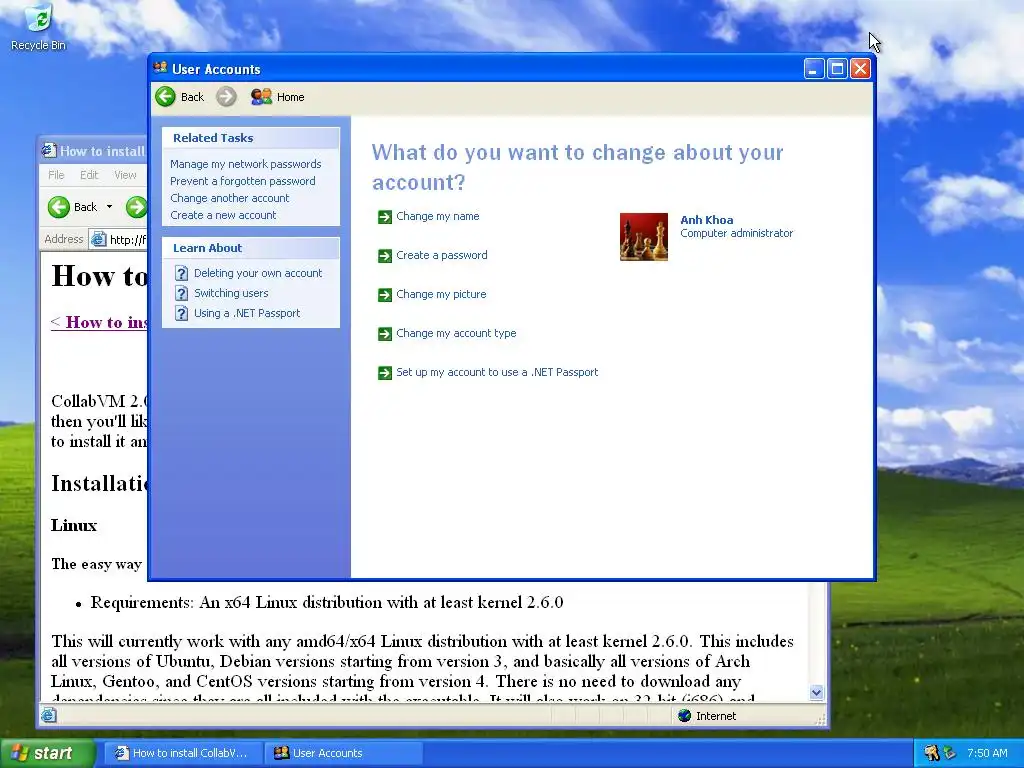The image size is (1024, 768).
Task: Click the Anh Khoa account name
Action: (x=707, y=220)
